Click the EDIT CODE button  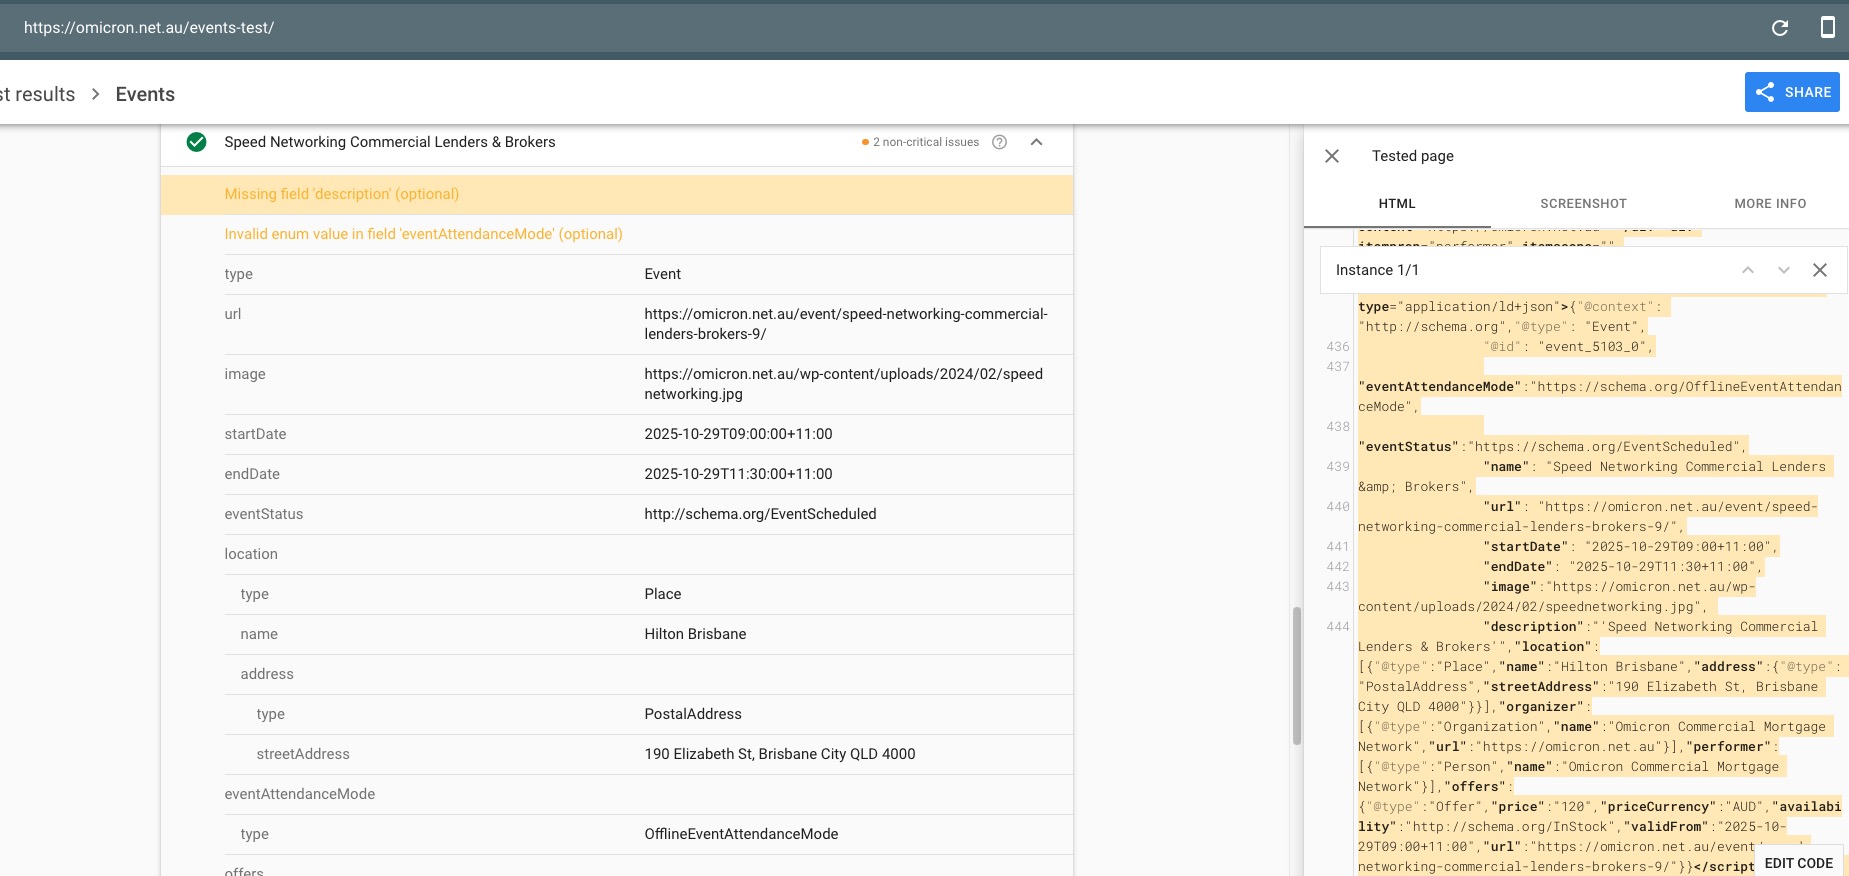click(1798, 863)
